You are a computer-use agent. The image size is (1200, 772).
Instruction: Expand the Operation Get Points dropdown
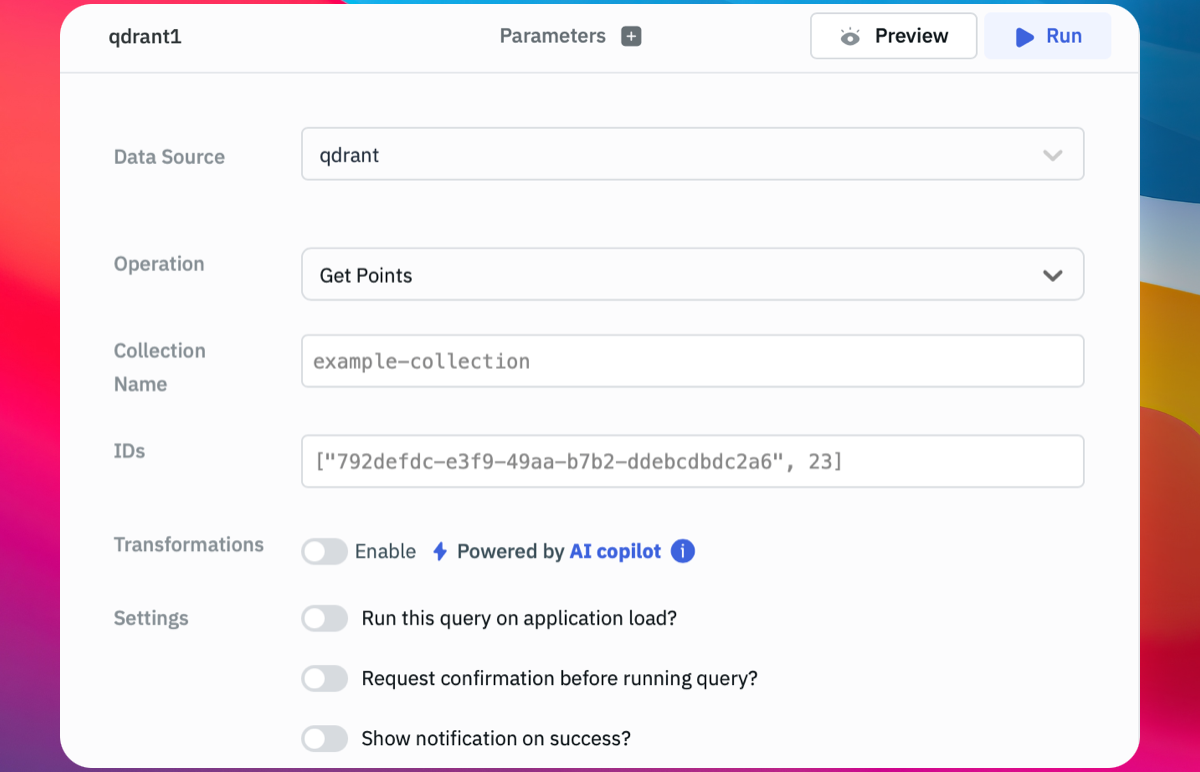(x=692, y=275)
